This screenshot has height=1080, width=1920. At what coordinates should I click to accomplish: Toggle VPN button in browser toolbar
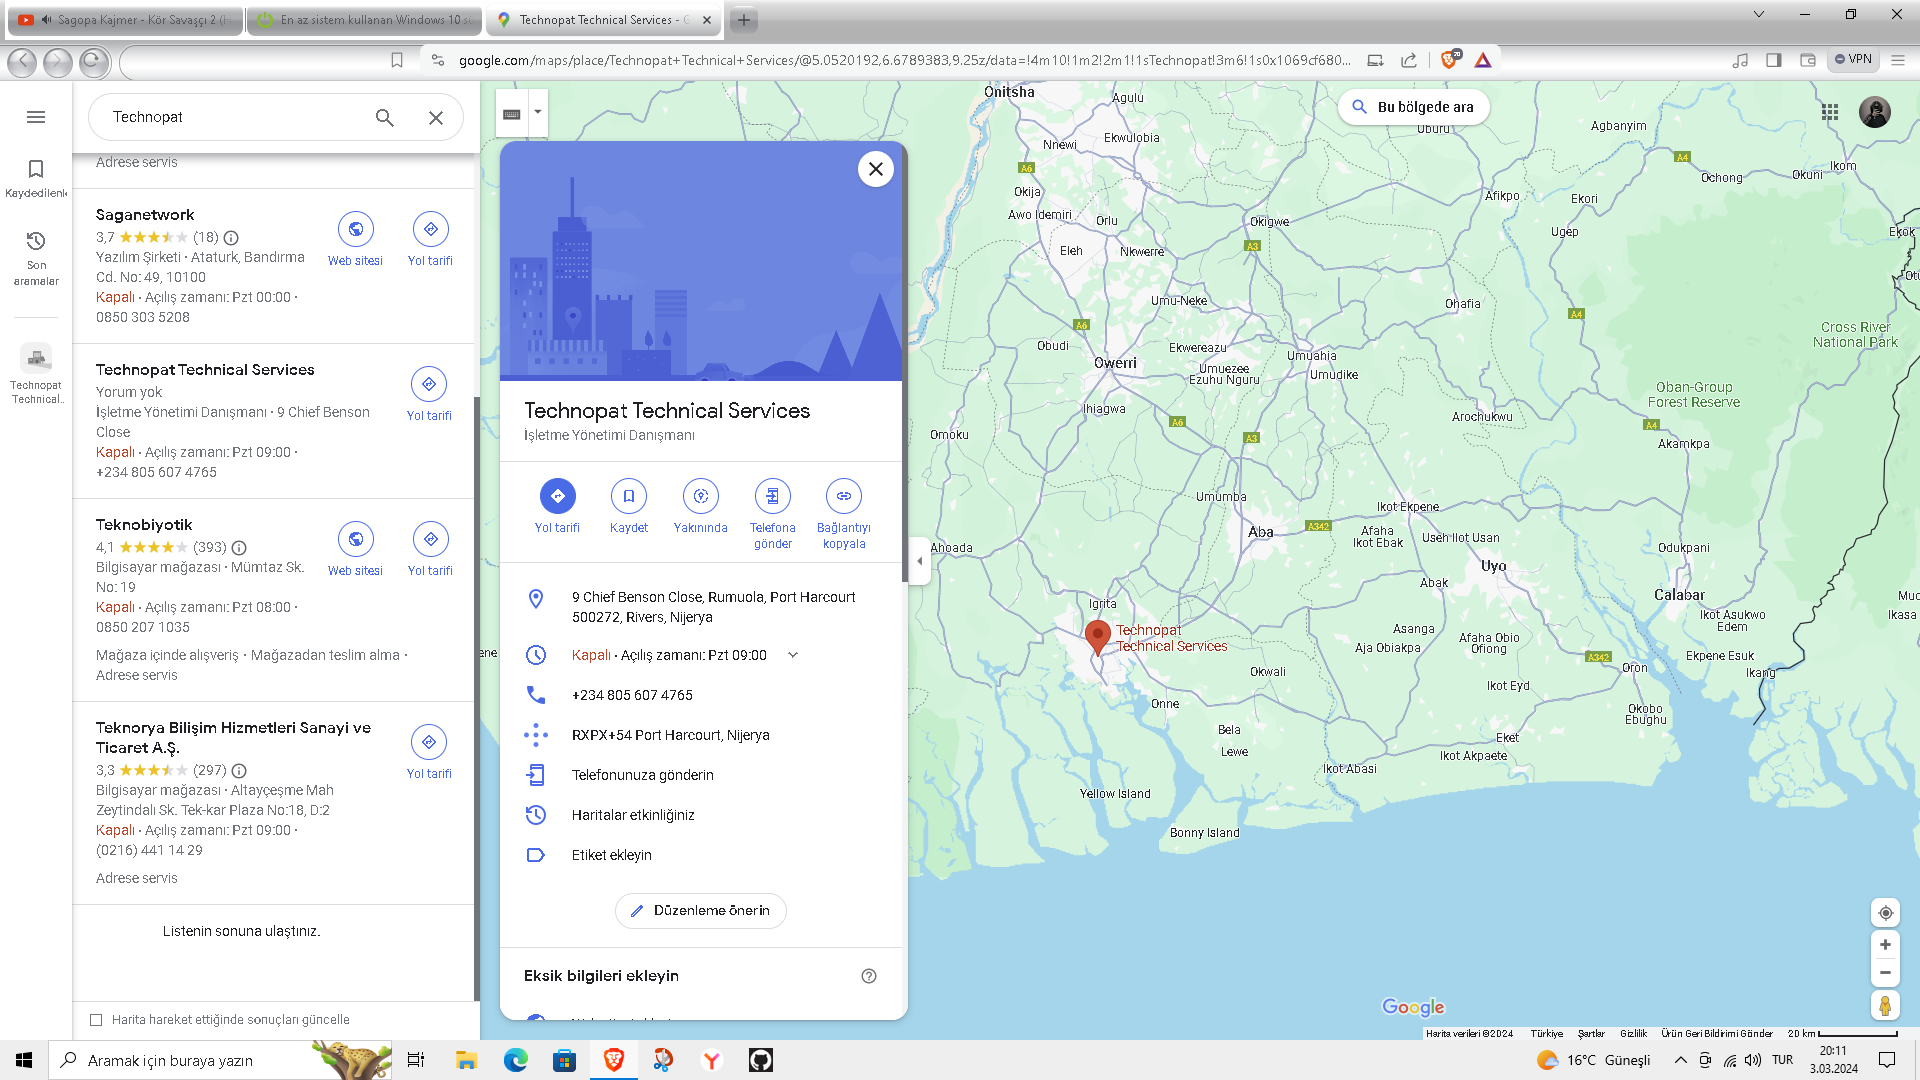pyautogui.click(x=1853, y=60)
